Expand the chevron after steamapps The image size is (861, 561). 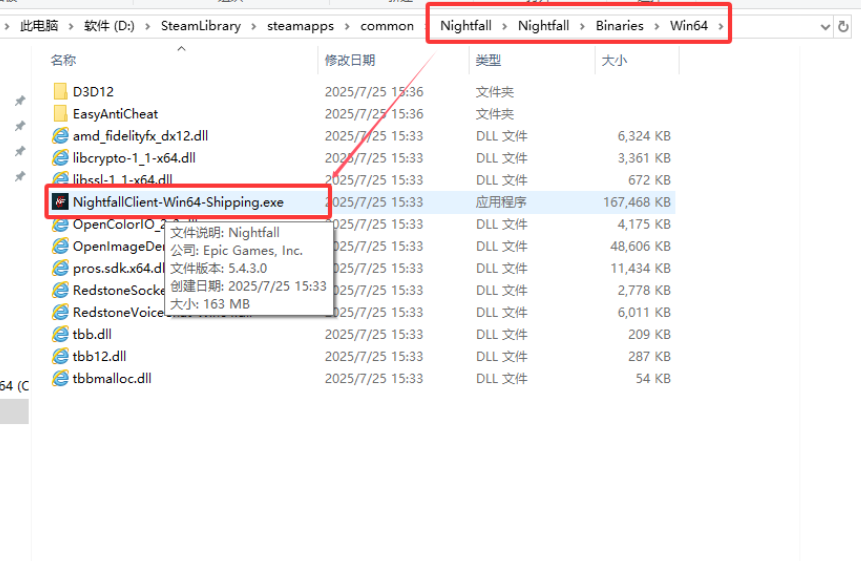[347, 26]
